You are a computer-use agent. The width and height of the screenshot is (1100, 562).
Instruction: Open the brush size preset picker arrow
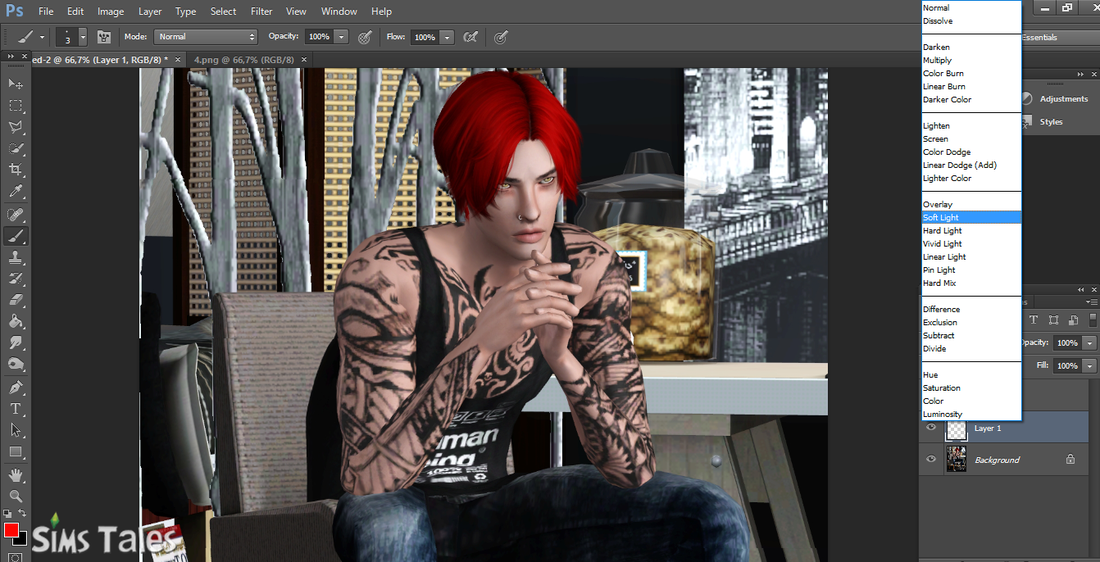[x=83, y=36]
